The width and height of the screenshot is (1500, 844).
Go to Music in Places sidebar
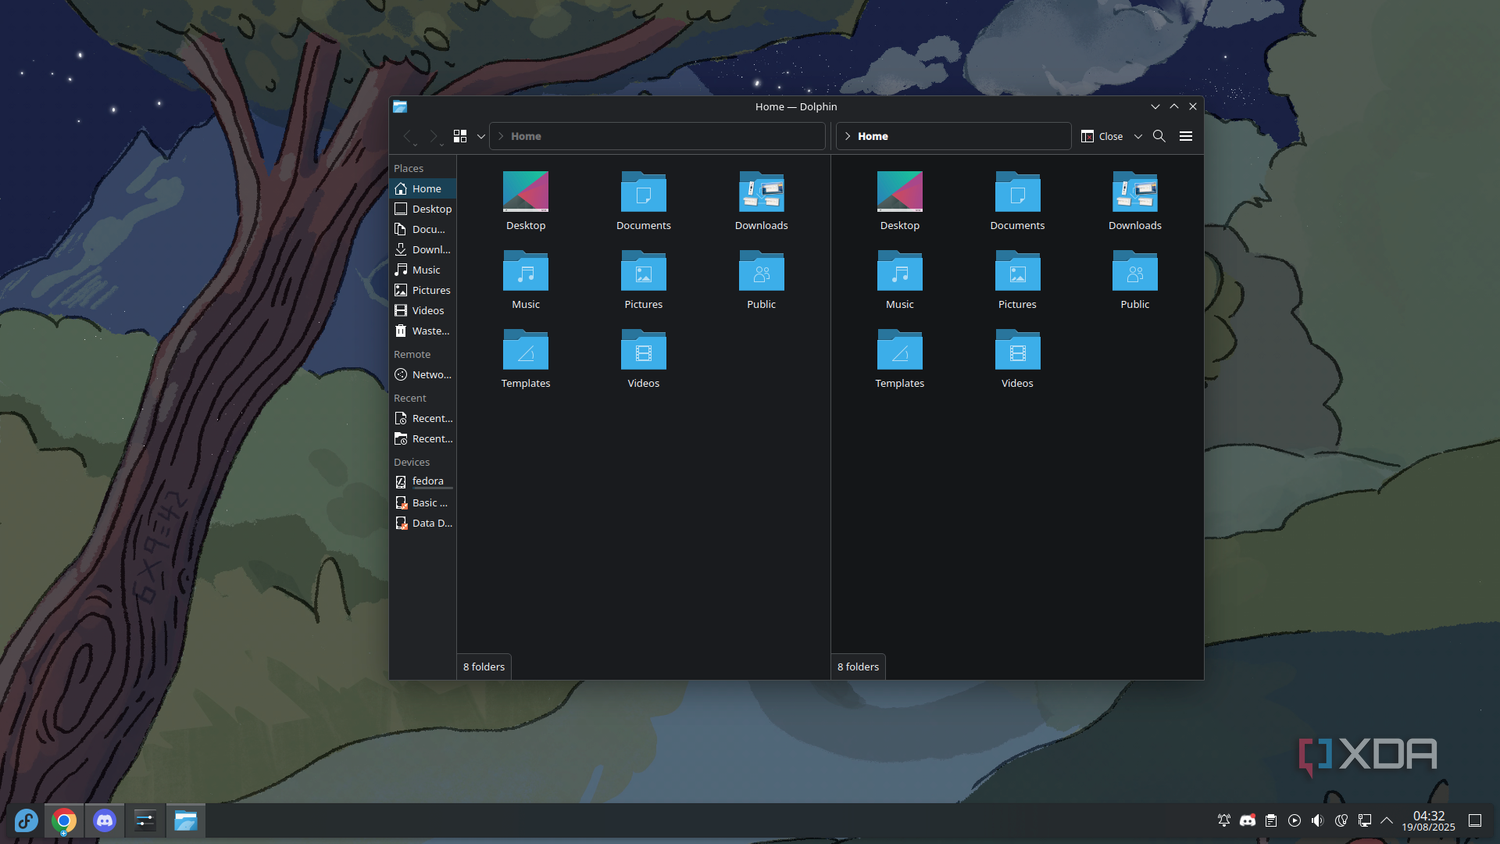point(423,270)
